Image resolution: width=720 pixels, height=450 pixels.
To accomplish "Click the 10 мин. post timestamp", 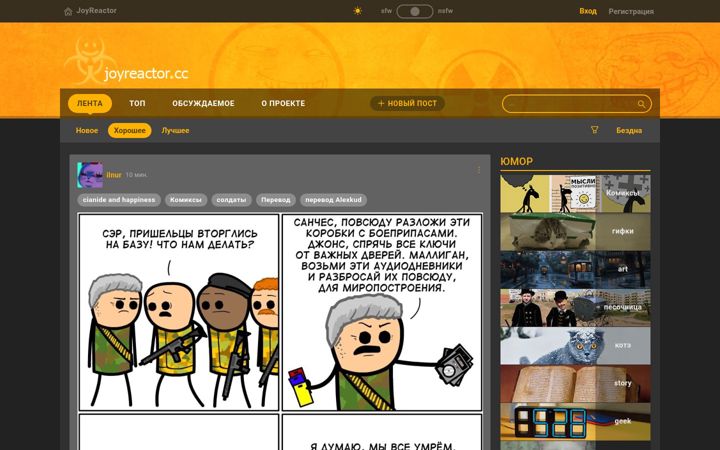I will coord(136,175).
